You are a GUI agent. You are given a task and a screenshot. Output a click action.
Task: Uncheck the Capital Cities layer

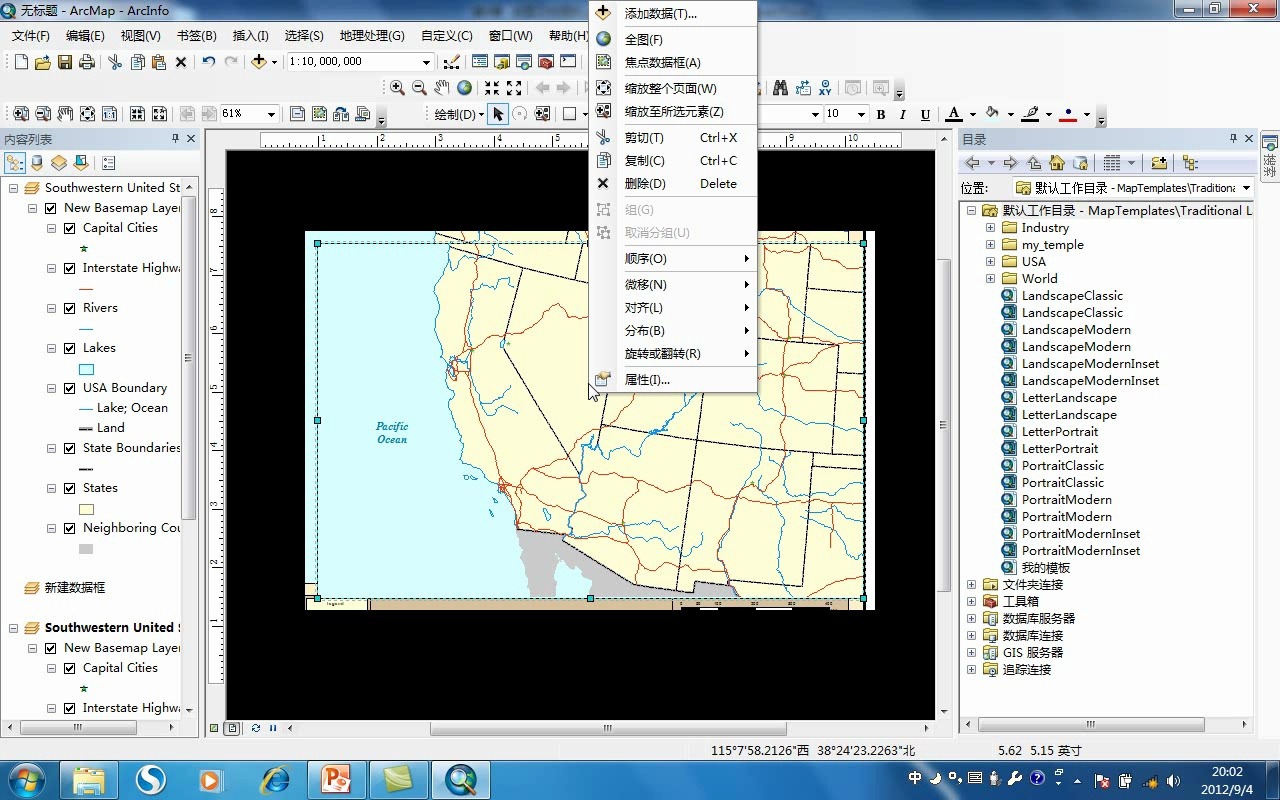pyautogui.click(x=70, y=228)
